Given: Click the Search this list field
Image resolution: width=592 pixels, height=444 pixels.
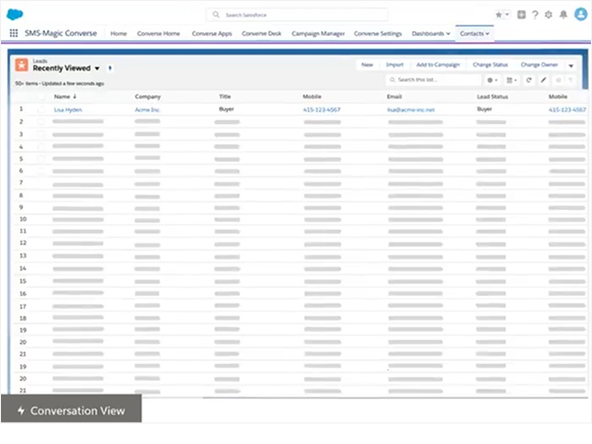Looking at the screenshot, I should (434, 80).
